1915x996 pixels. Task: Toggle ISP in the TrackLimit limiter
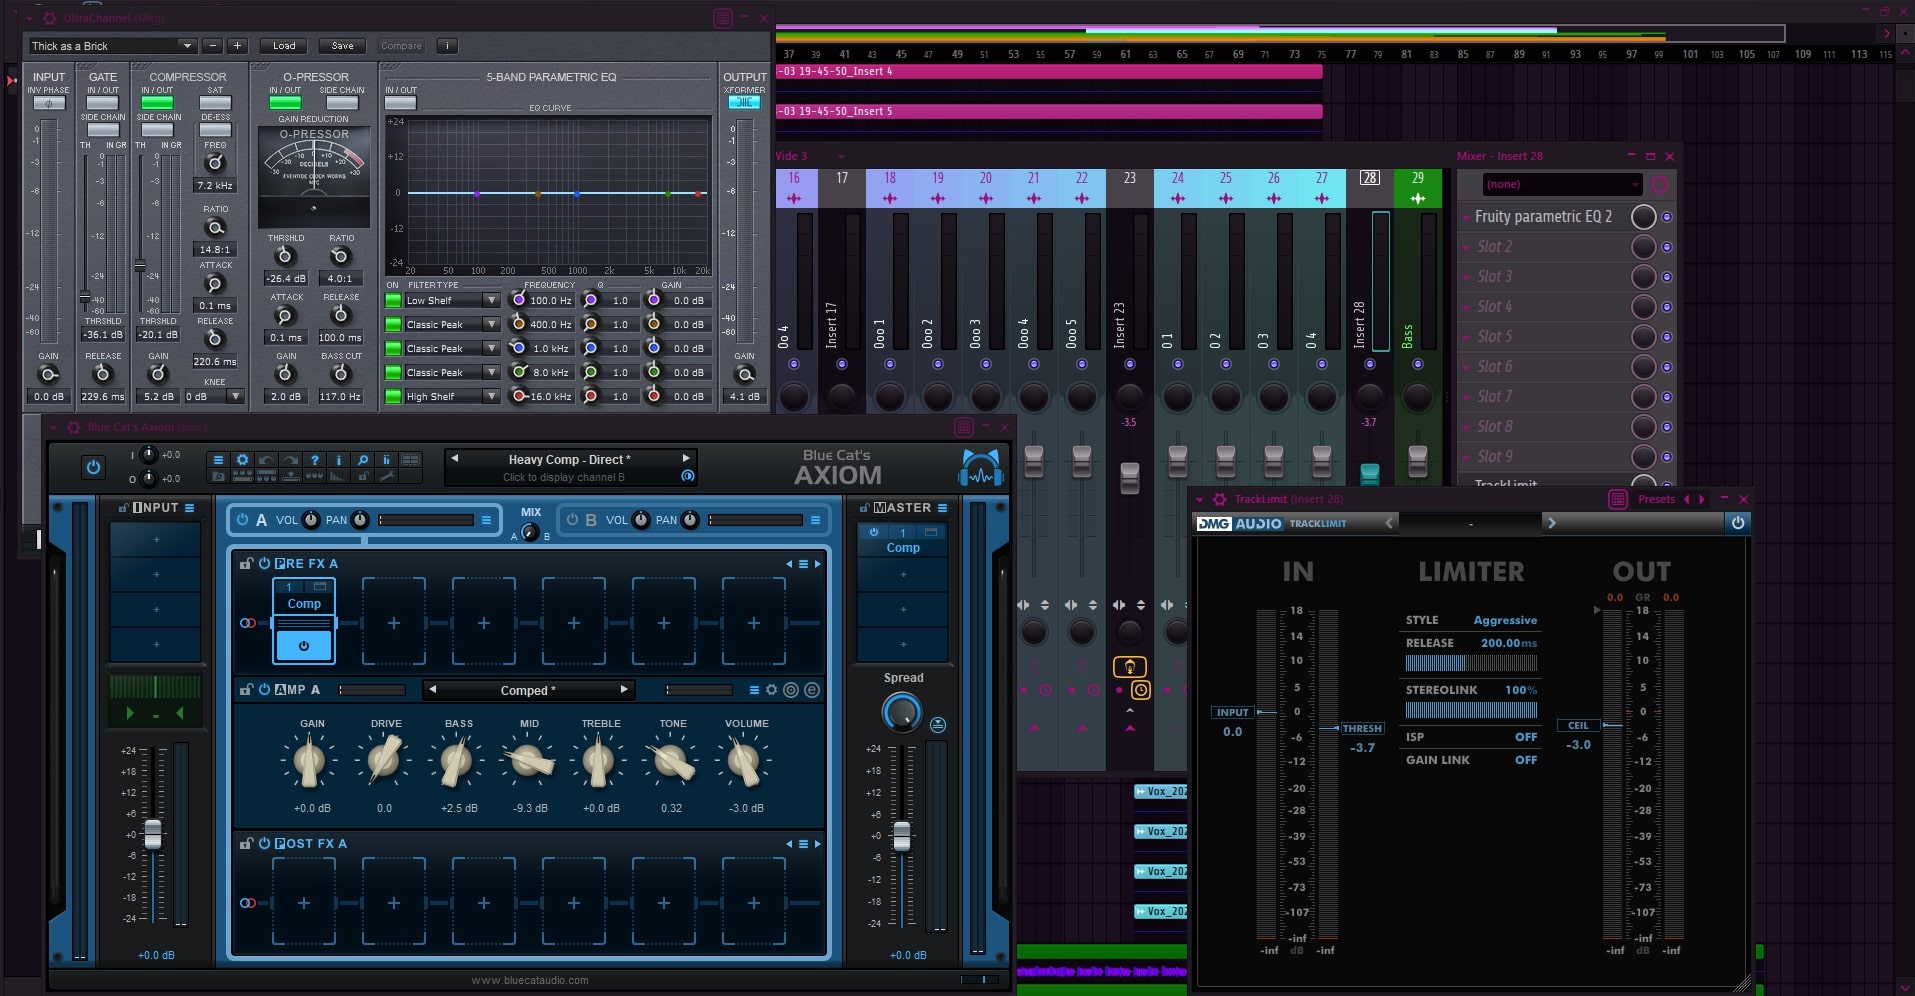click(x=1525, y=737)
